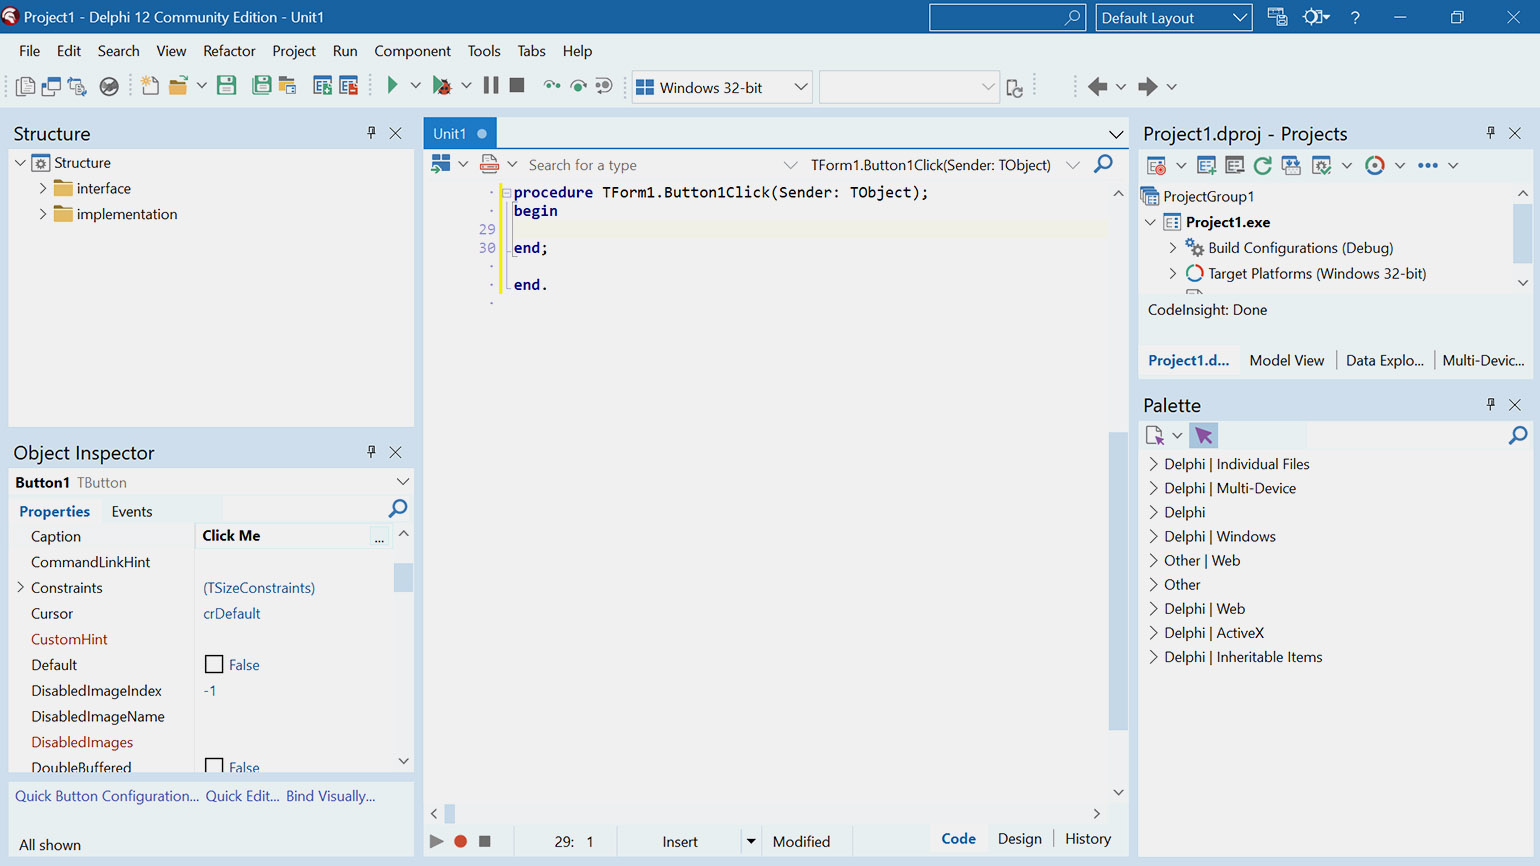1540x866 pixels.
Task: Open the Run button dropdown arrow
Action: (415, 87)
